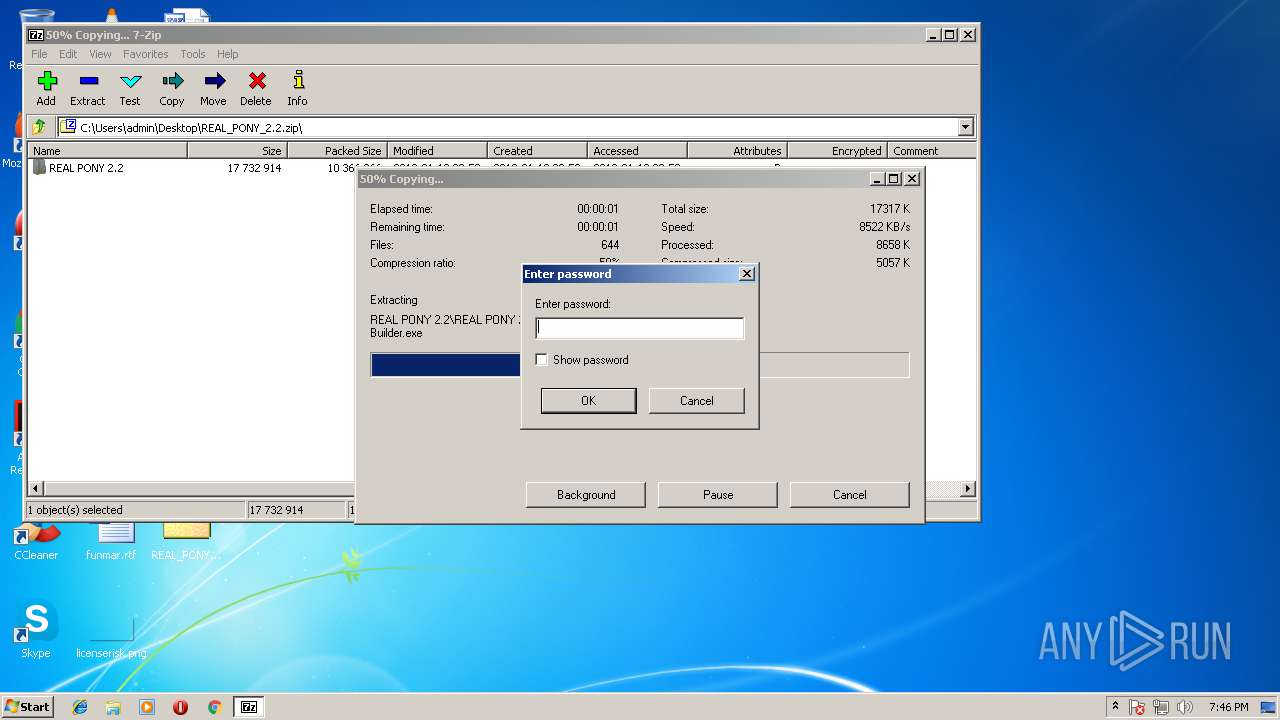Sort by Name column header
The width and height of the screenshot is (1280, 720).
[x=108, y=151]
